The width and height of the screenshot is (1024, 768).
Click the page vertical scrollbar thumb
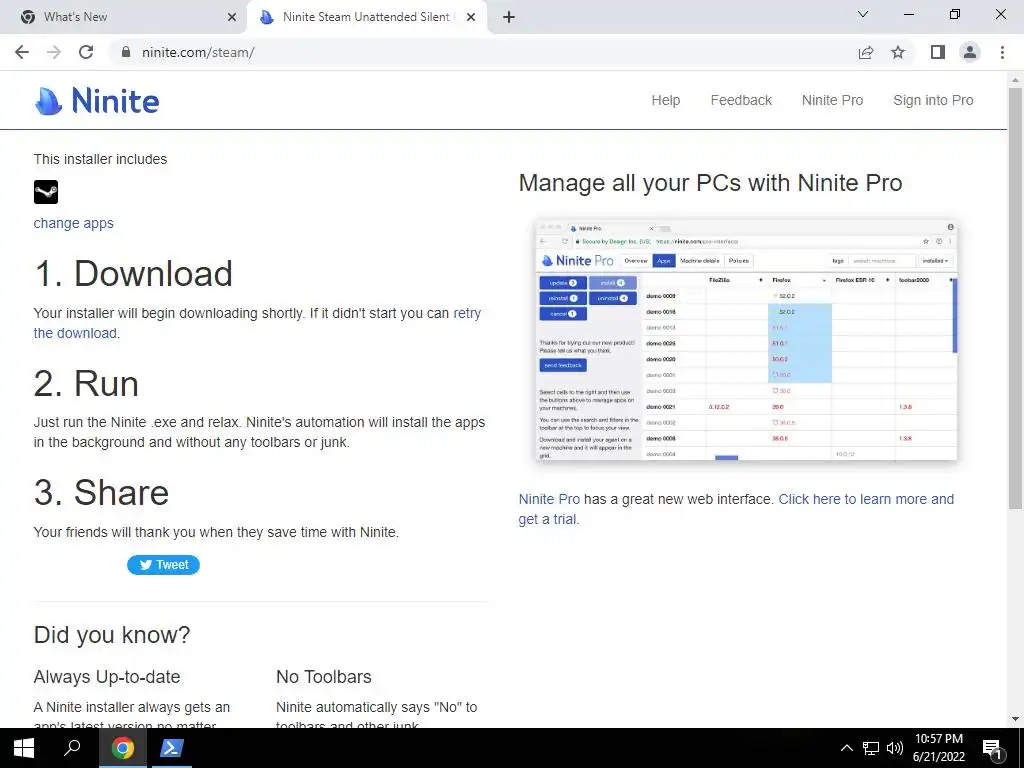click(x=1016, y=297)
